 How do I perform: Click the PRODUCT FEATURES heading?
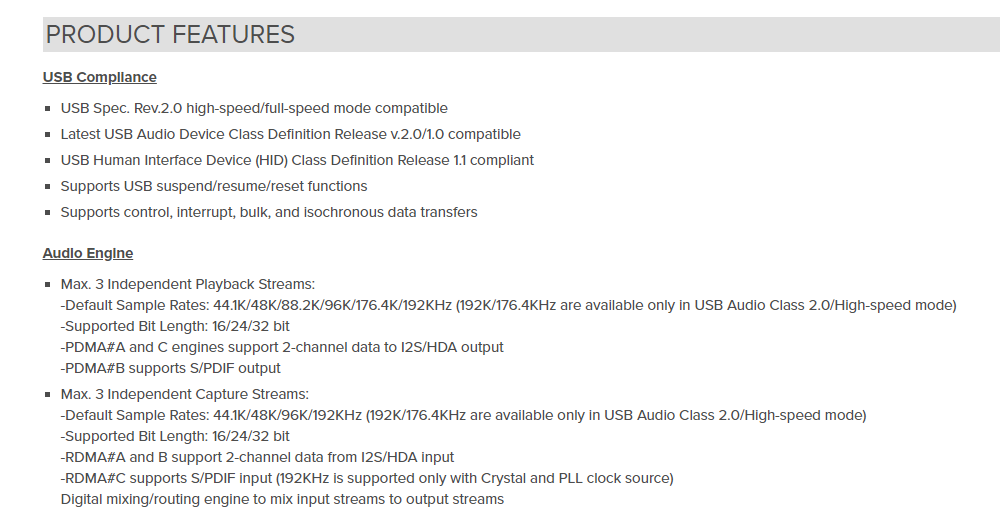pos(170,34)
